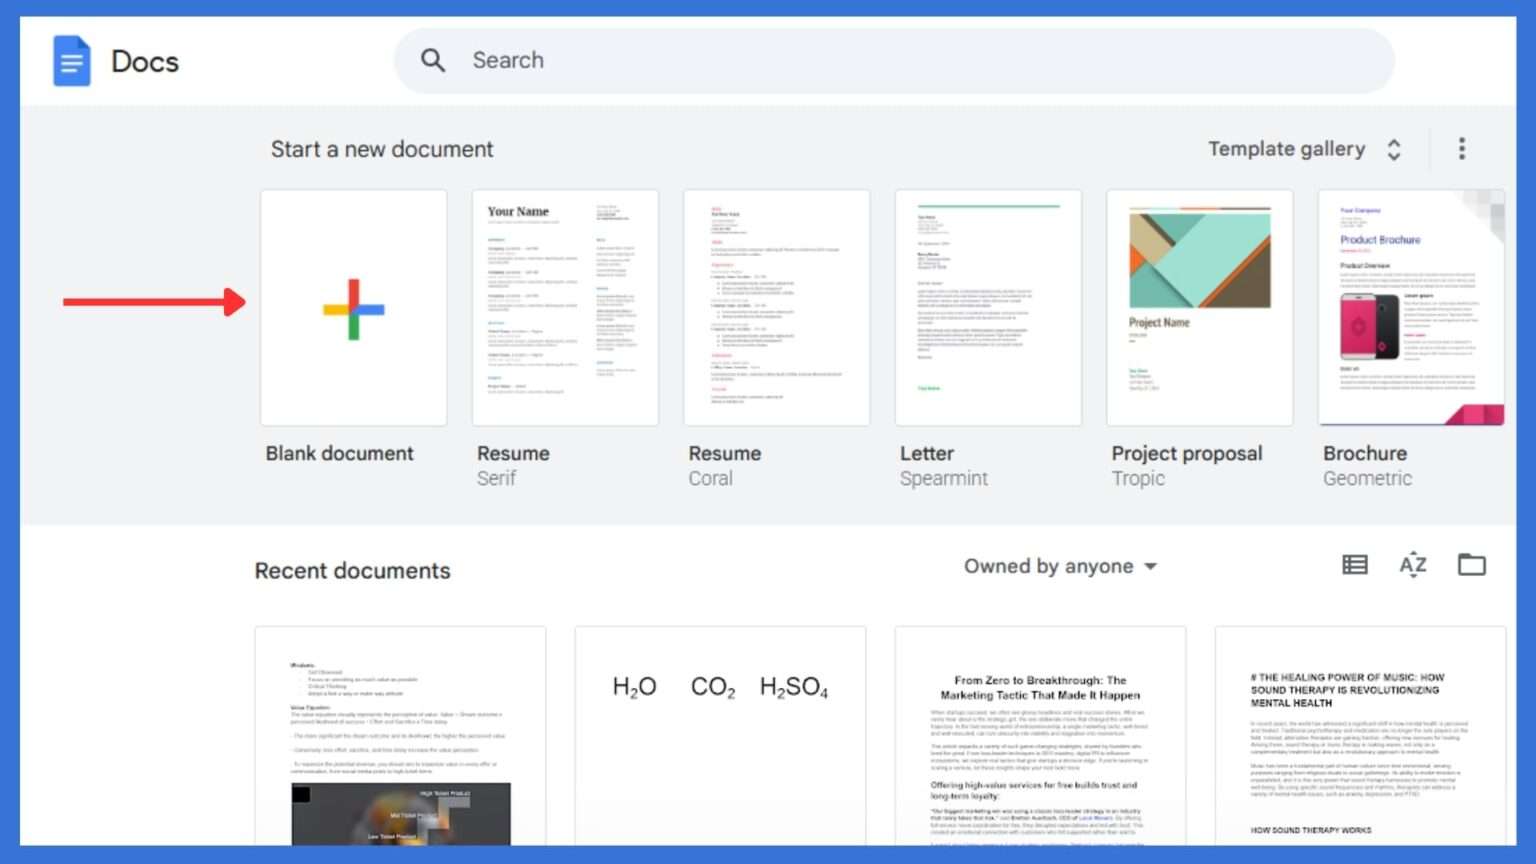Screen dimensions: 1536x864
Task: Choose the Letter Spearmint template
Action: [988, 308]
